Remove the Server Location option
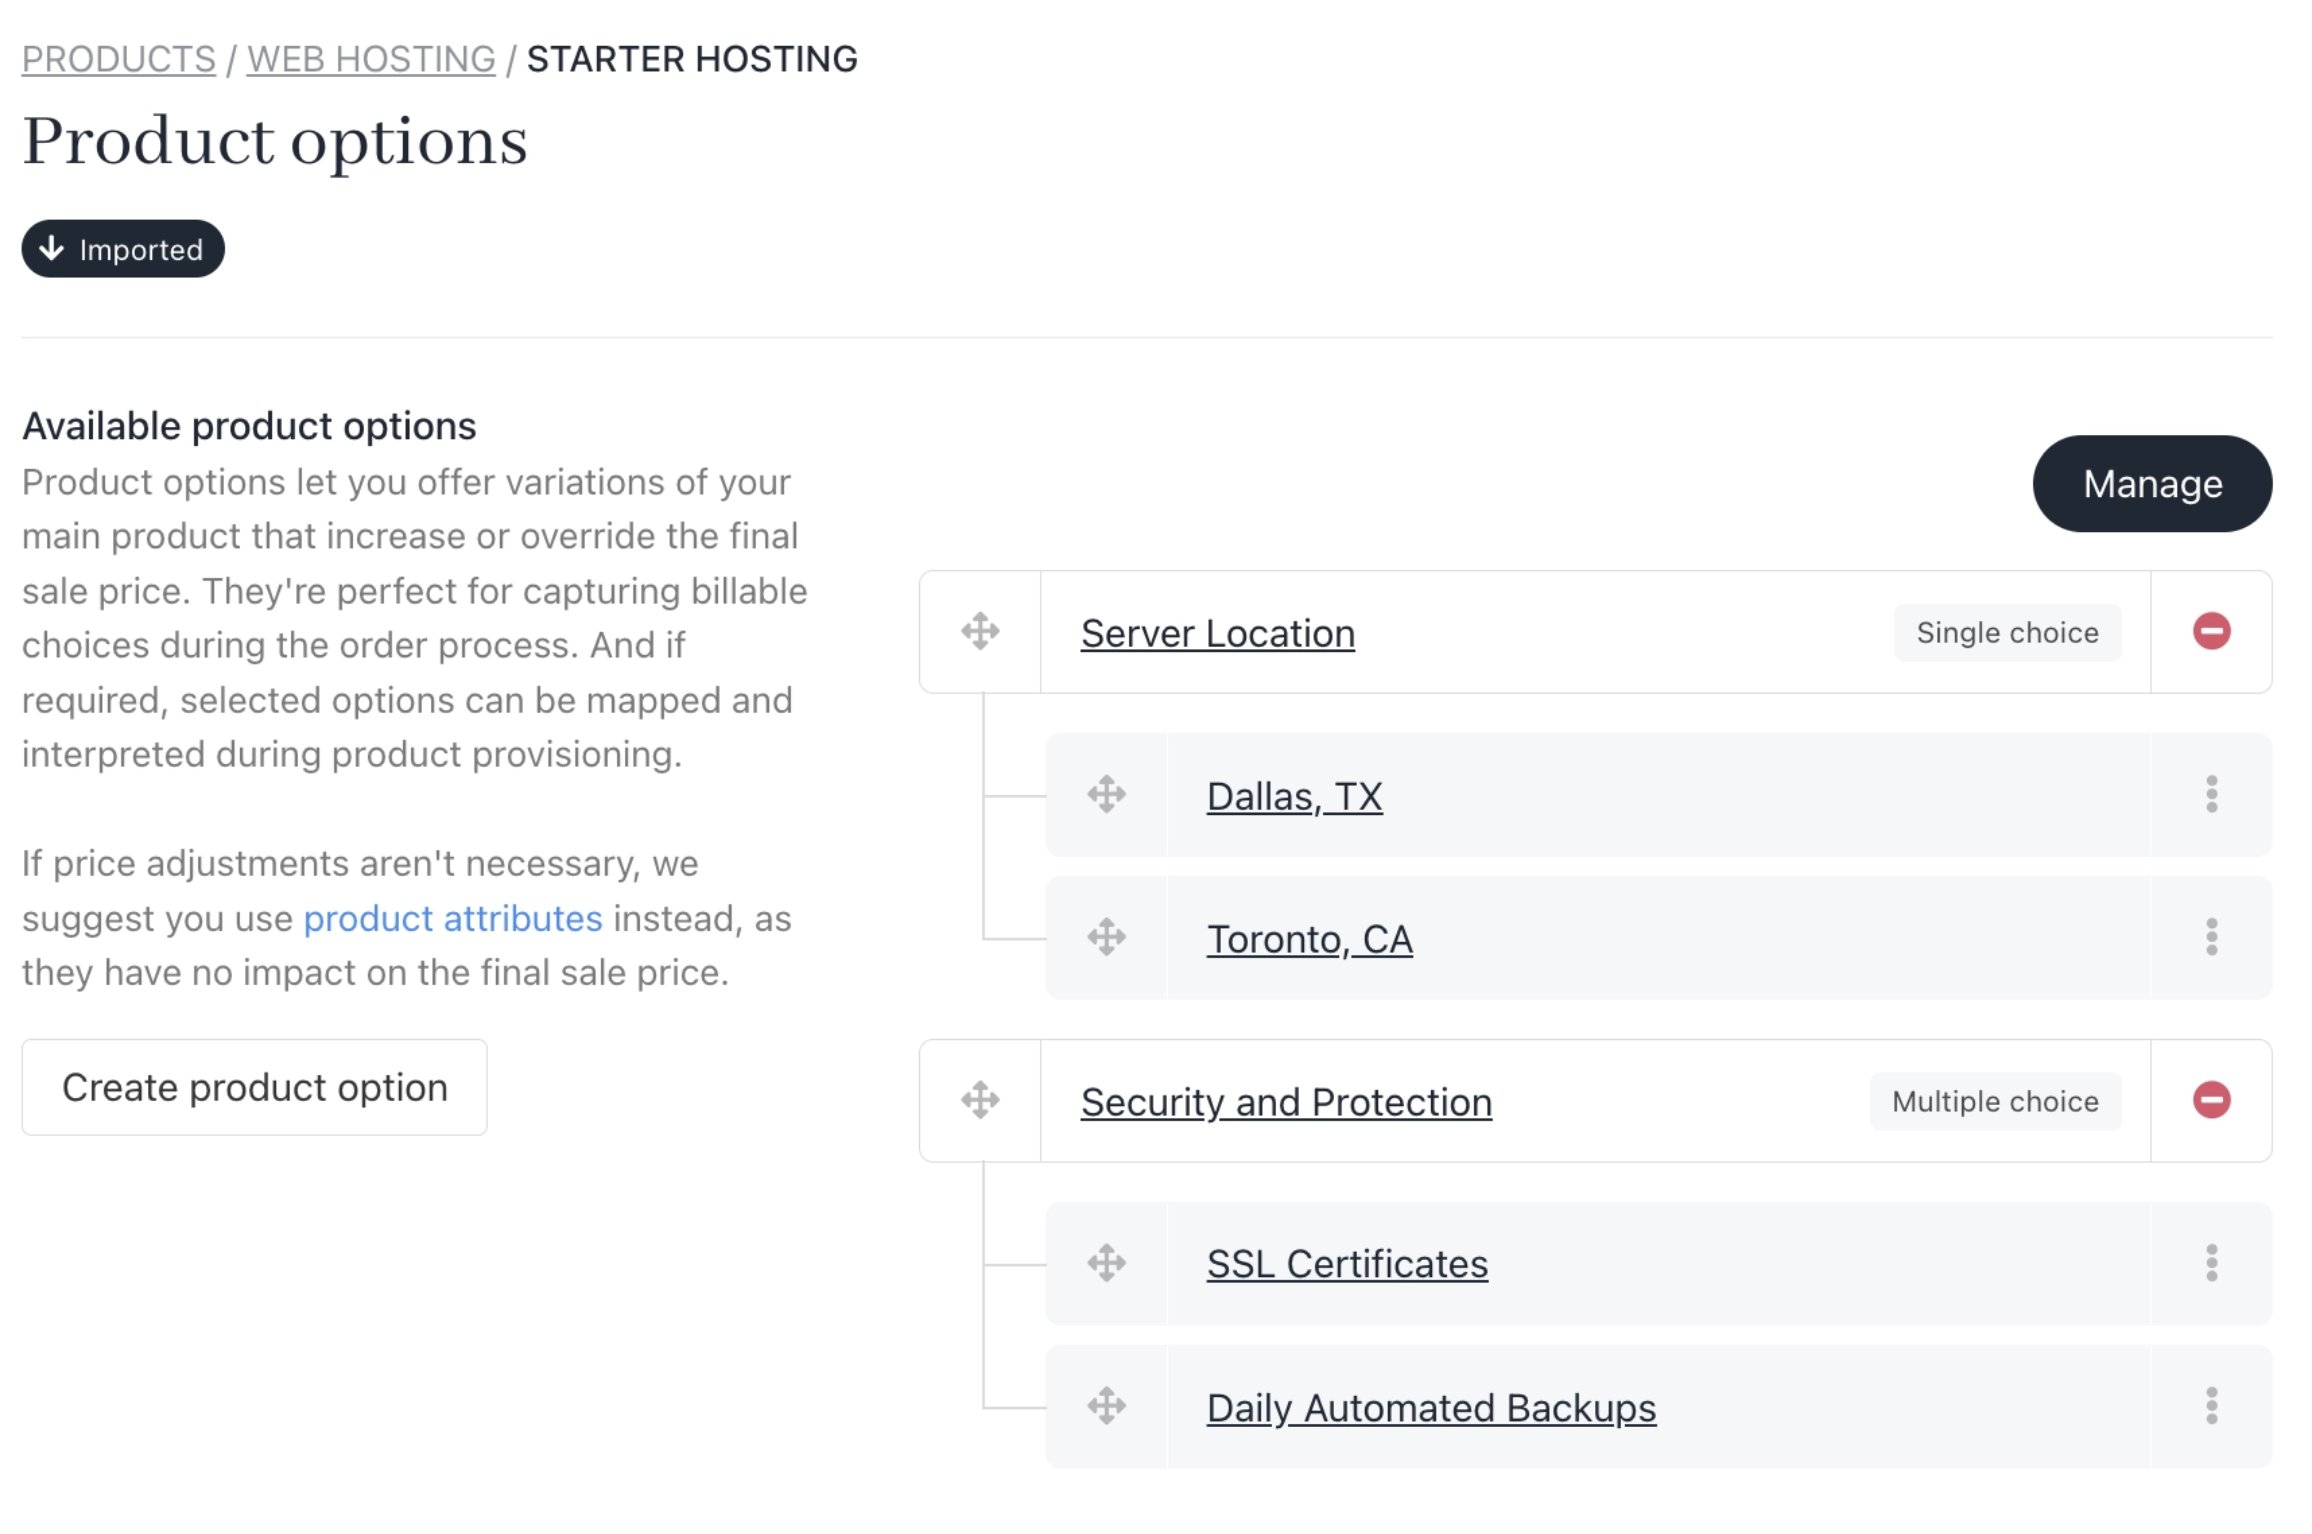Image resolution: width=2312 pixels, height=1534 pixels. (x=2211, y=631)
